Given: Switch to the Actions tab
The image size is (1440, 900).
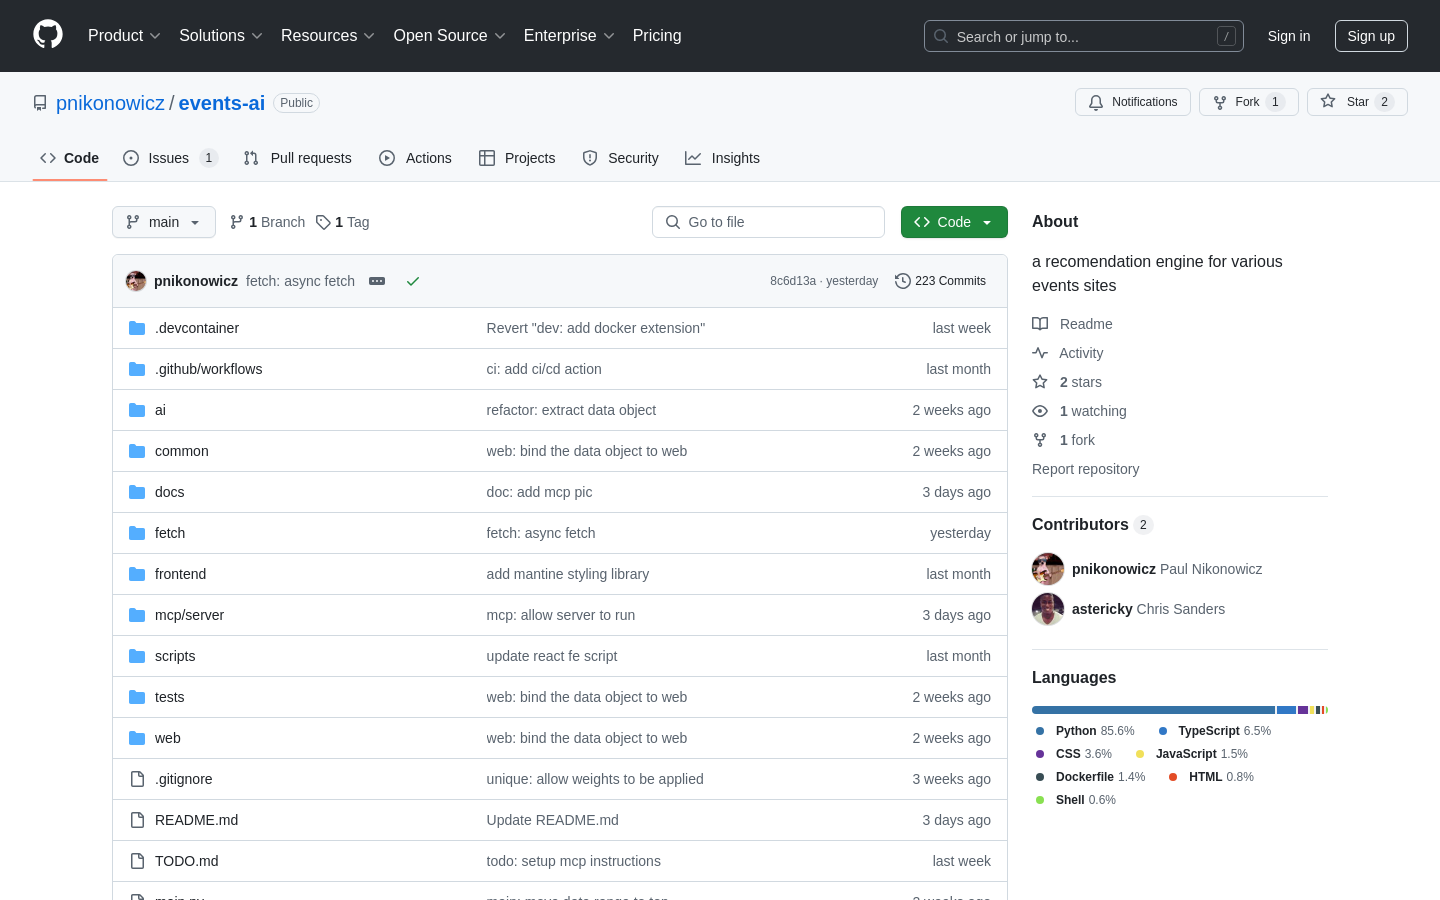Looking at the screenshot, I should 416,158.
